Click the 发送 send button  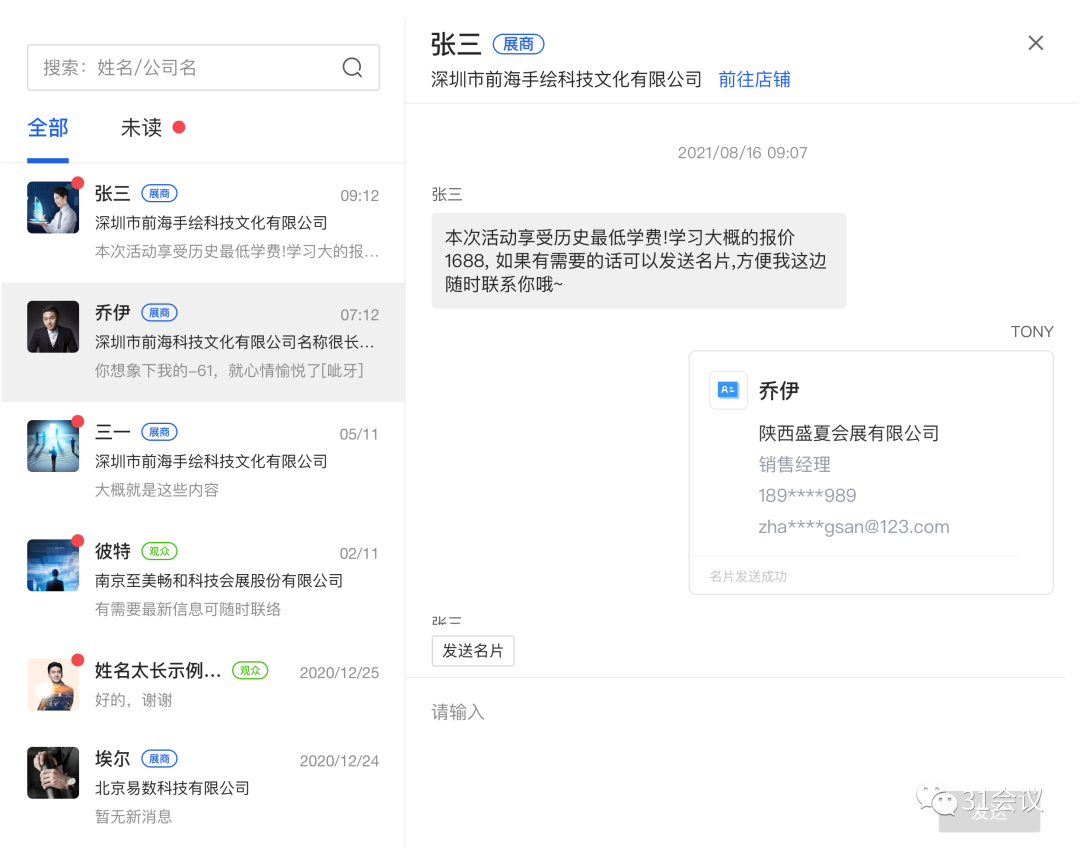point(990,813)
